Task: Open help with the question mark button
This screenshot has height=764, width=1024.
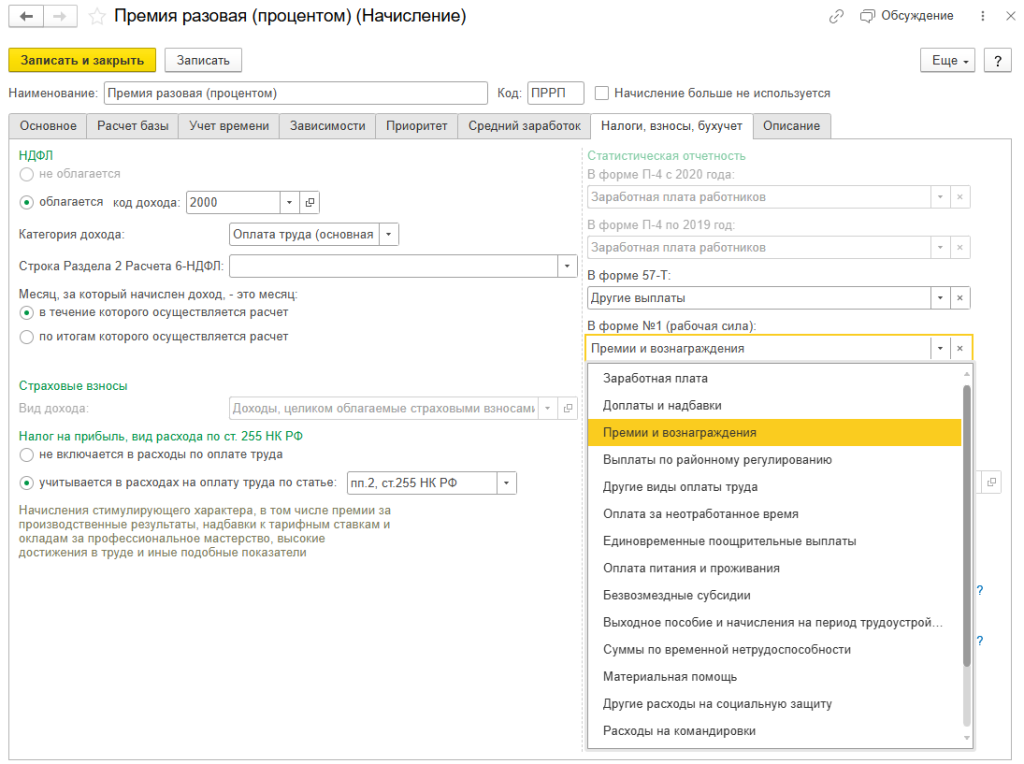Action: tap(996, 61)
